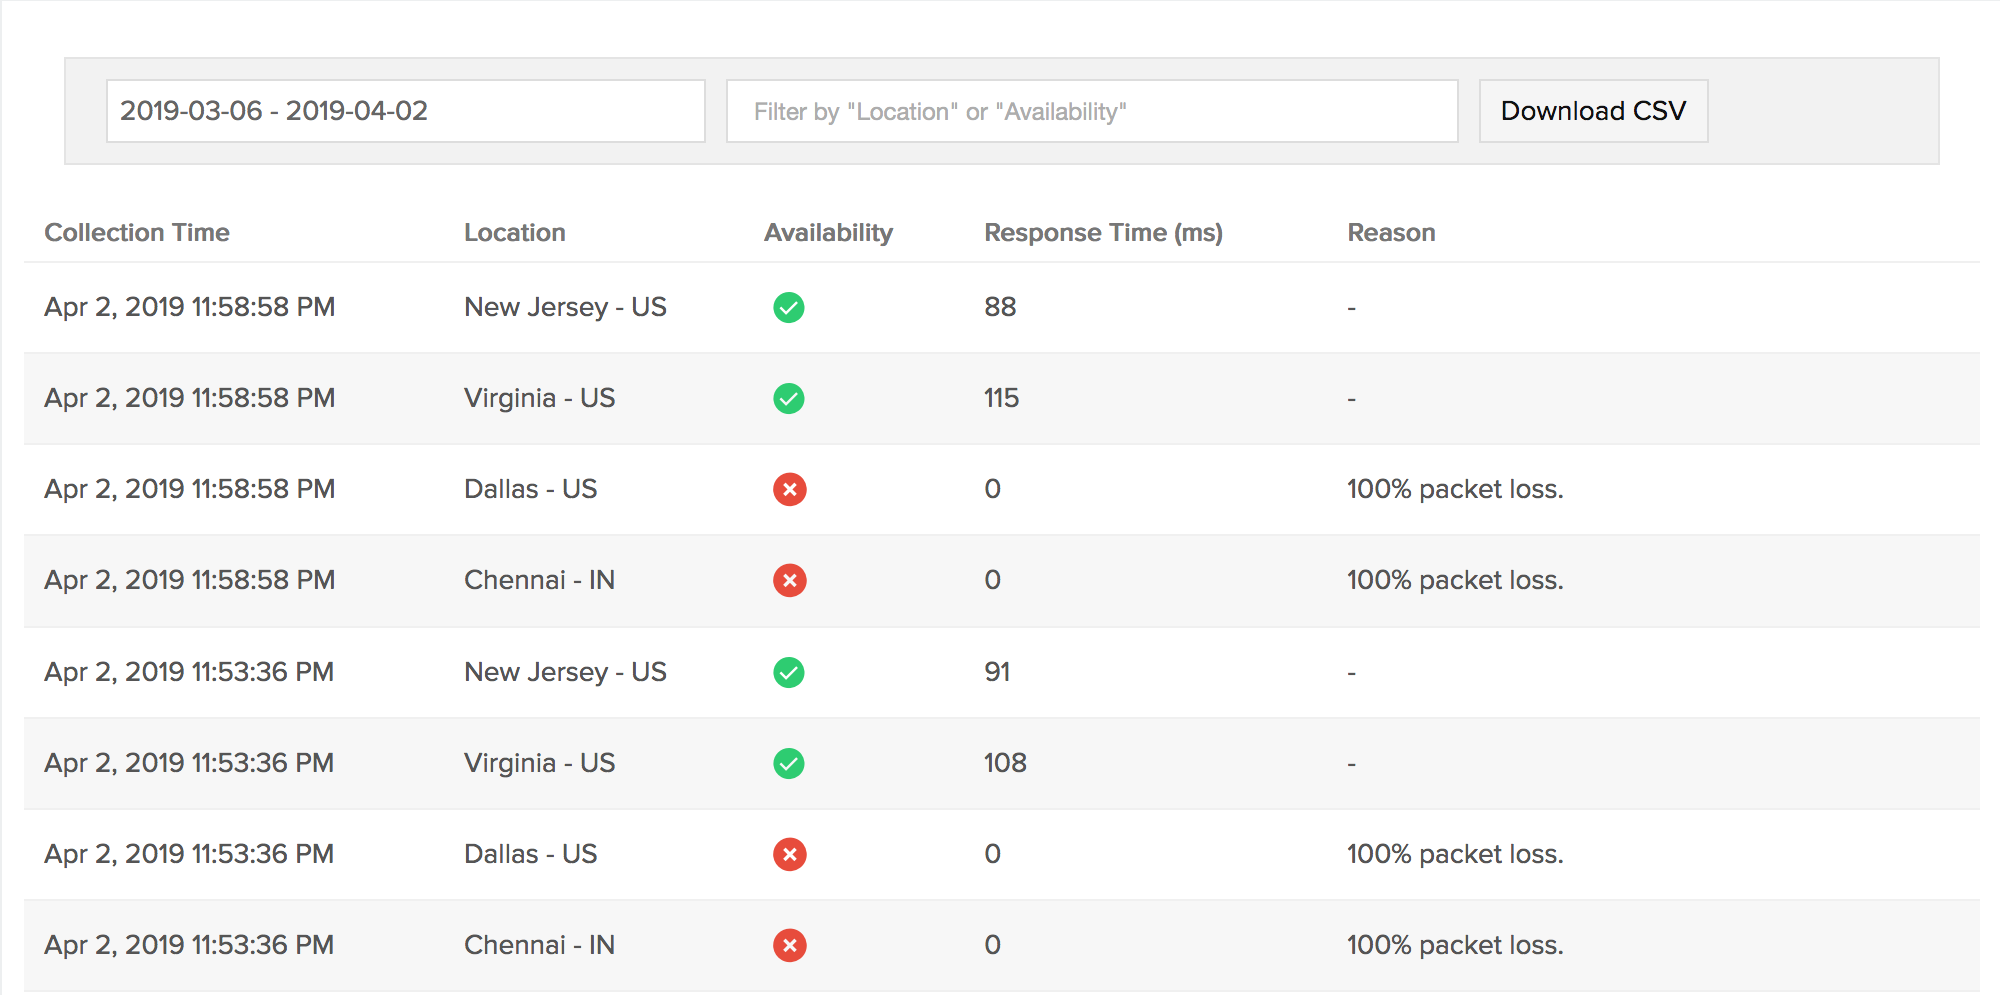
Task: Click red error icon for Chennai 11:58:58 row
Action: pyautogui.click(x=789, y=580)
